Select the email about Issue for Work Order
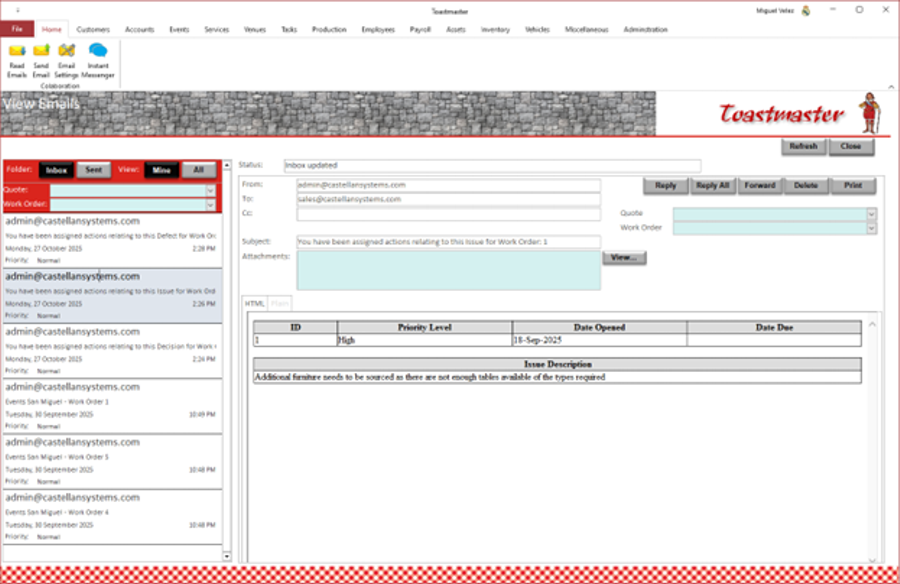The width and height of the screenshot is (900, 584). click(x=112, y=296)
